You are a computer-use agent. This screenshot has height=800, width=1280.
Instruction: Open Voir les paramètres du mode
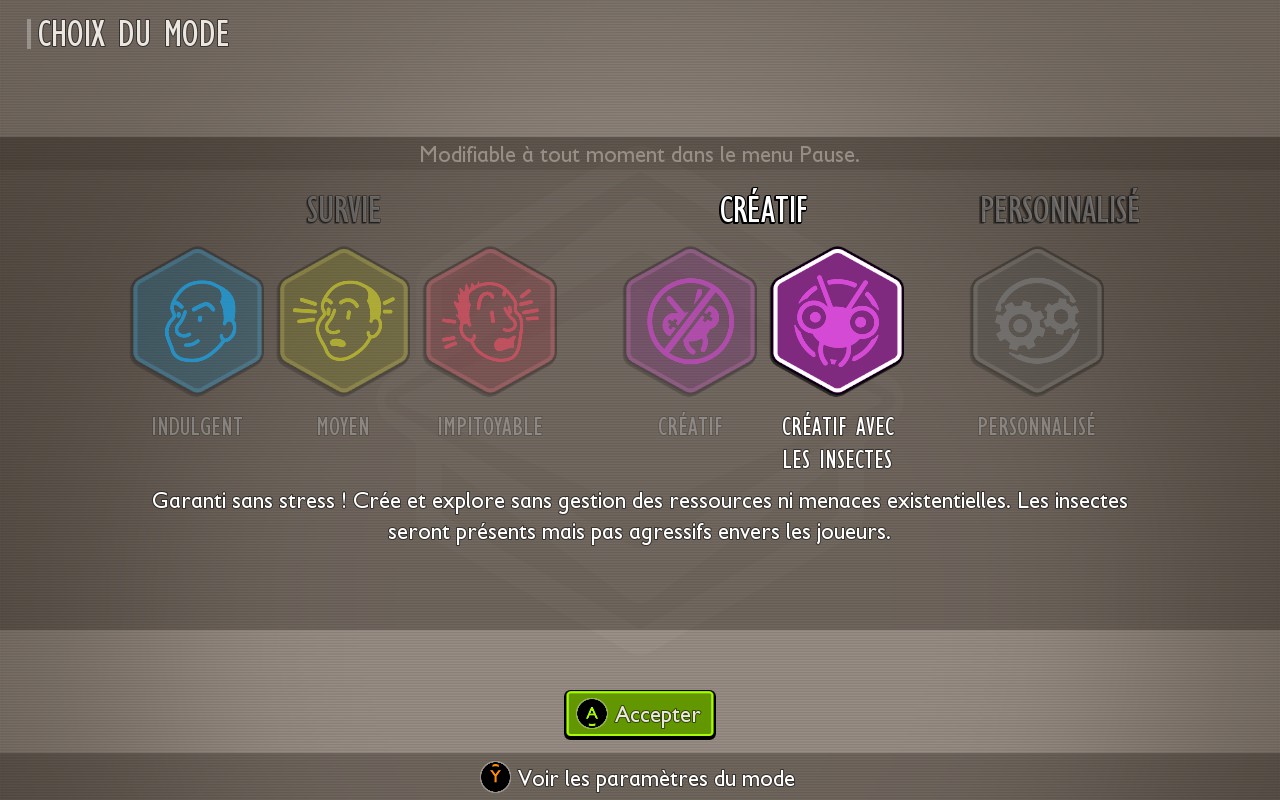click(x=638, y=778)
